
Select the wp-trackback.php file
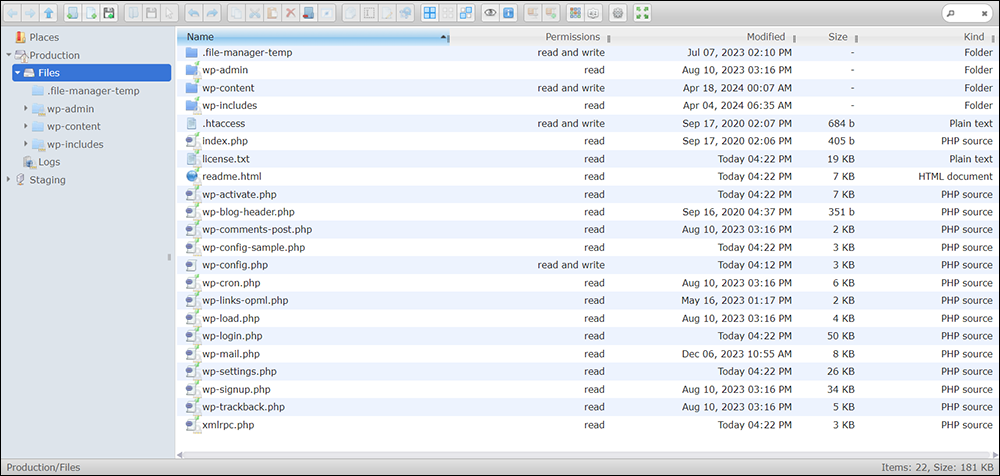[x=588, y=406]
